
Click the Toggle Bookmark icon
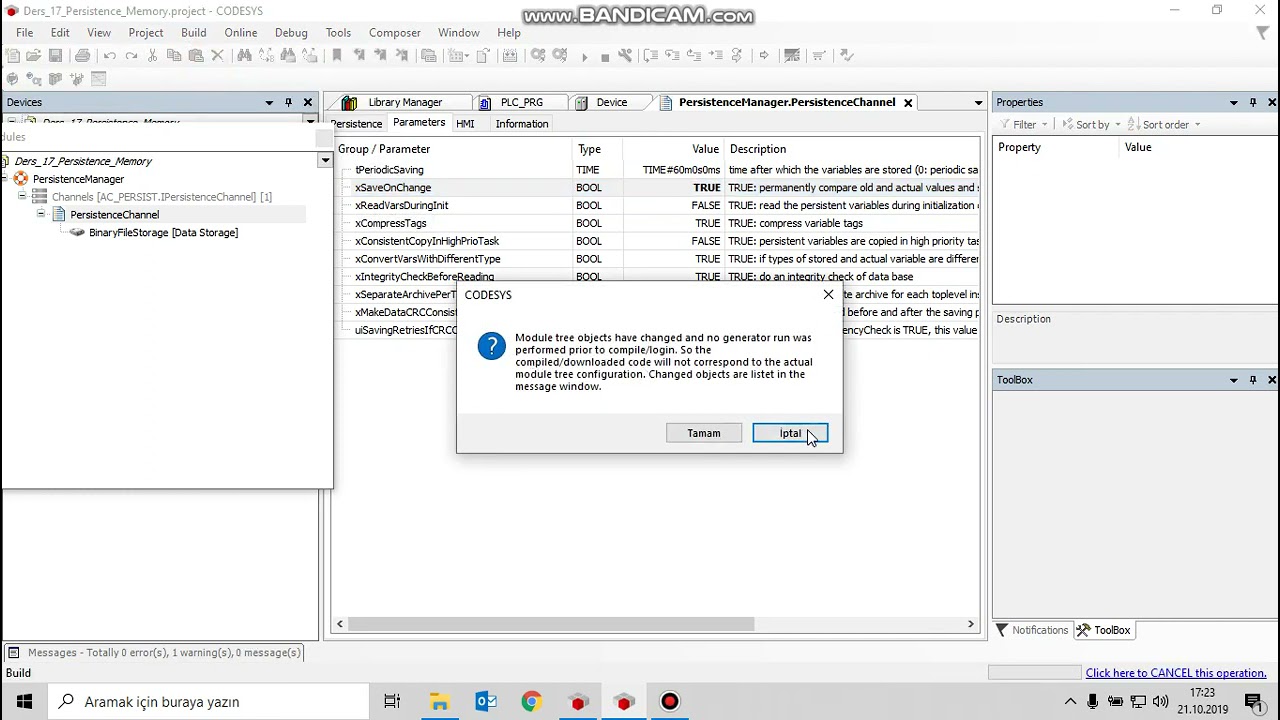[337, 56]
